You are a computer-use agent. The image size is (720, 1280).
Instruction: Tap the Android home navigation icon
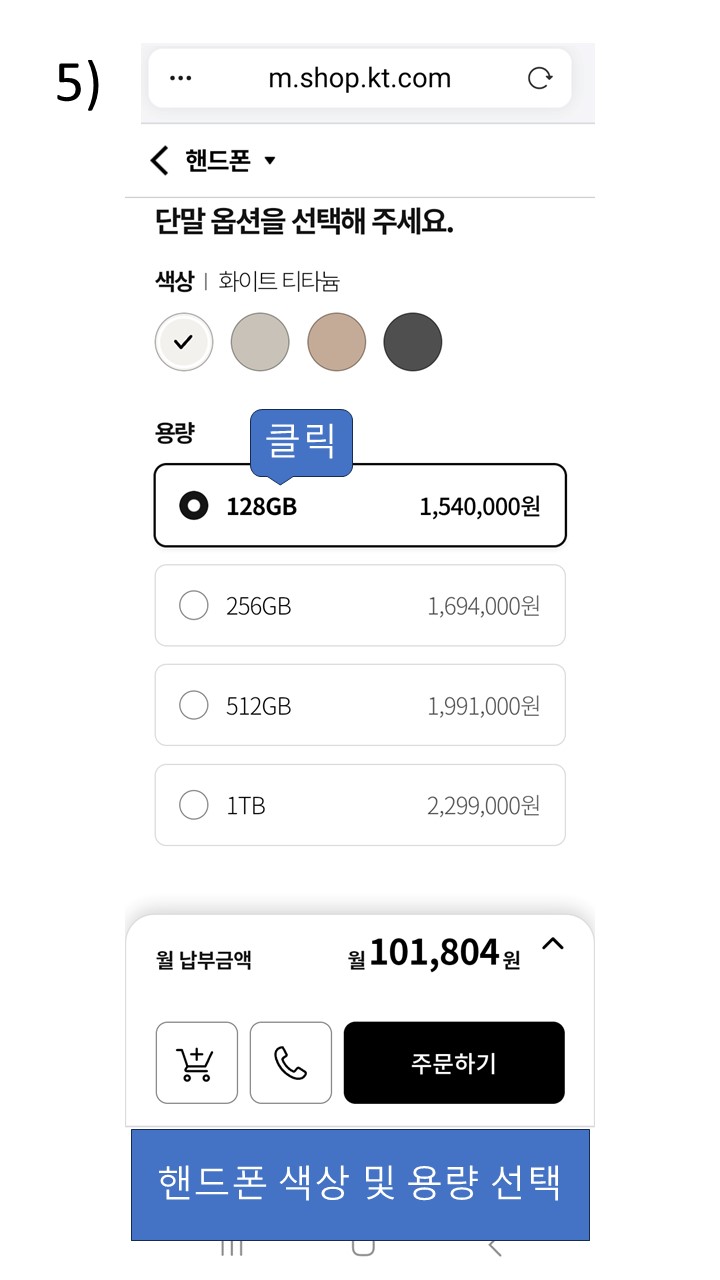[363, 1247]
